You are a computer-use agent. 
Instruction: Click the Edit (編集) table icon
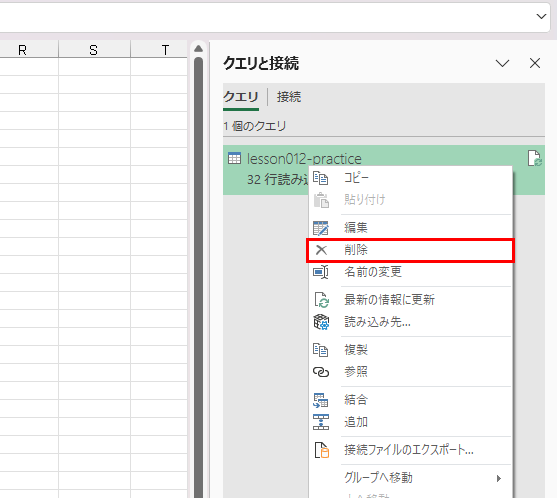(321, 228)
